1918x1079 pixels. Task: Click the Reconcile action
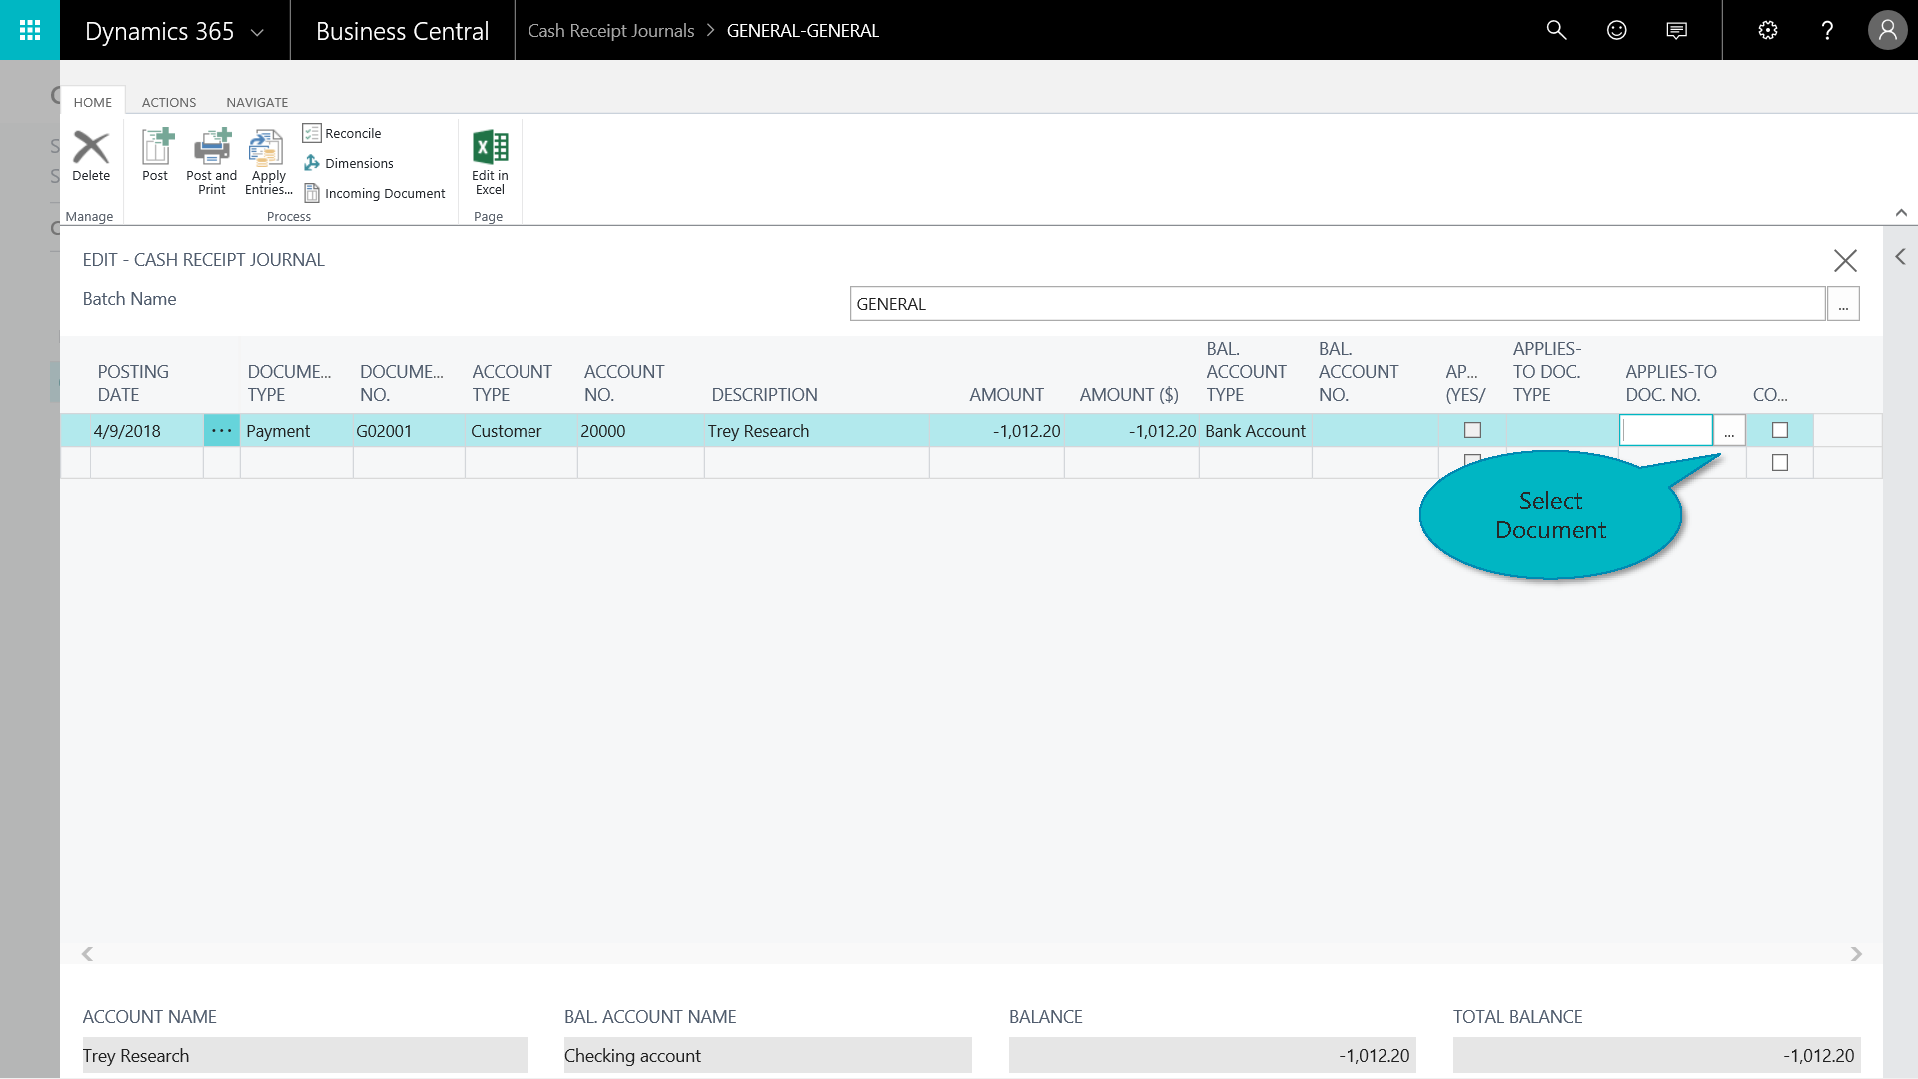342,133
